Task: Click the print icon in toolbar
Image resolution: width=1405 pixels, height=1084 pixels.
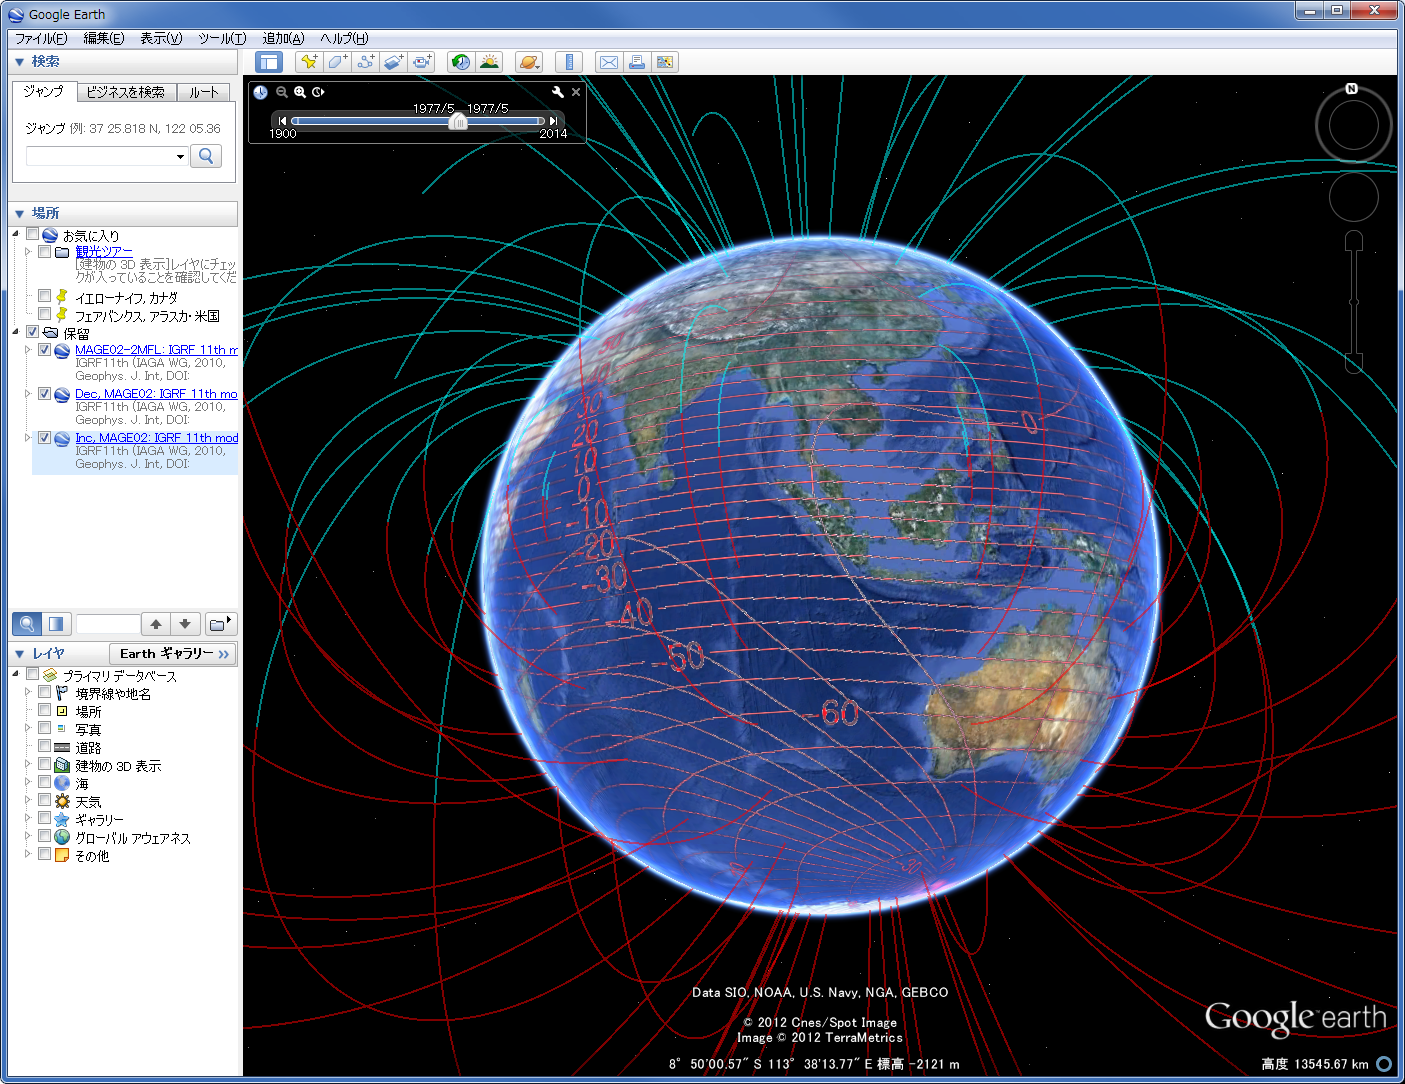Action: pos(636,62)
